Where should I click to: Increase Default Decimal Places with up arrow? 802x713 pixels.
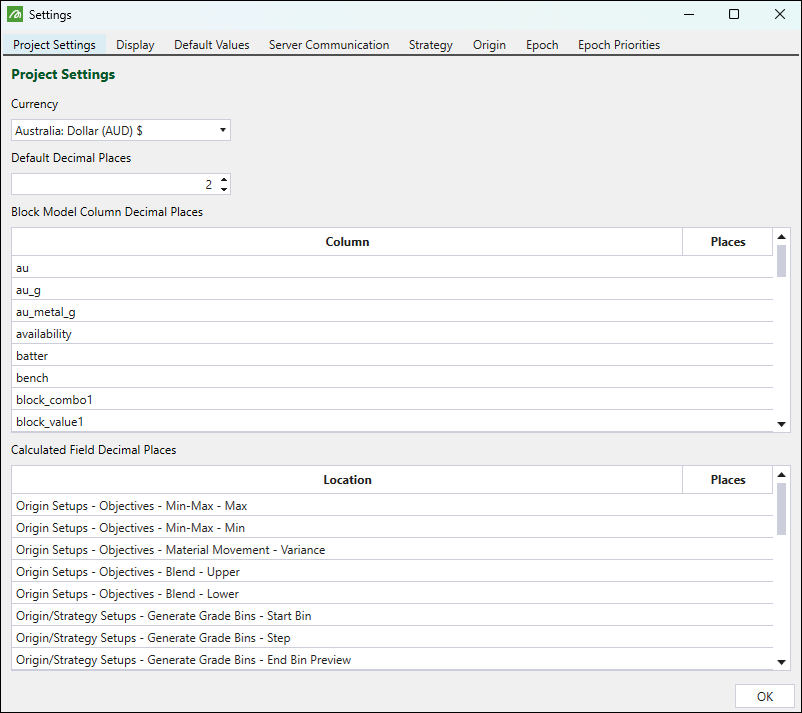tap(224, 180)
